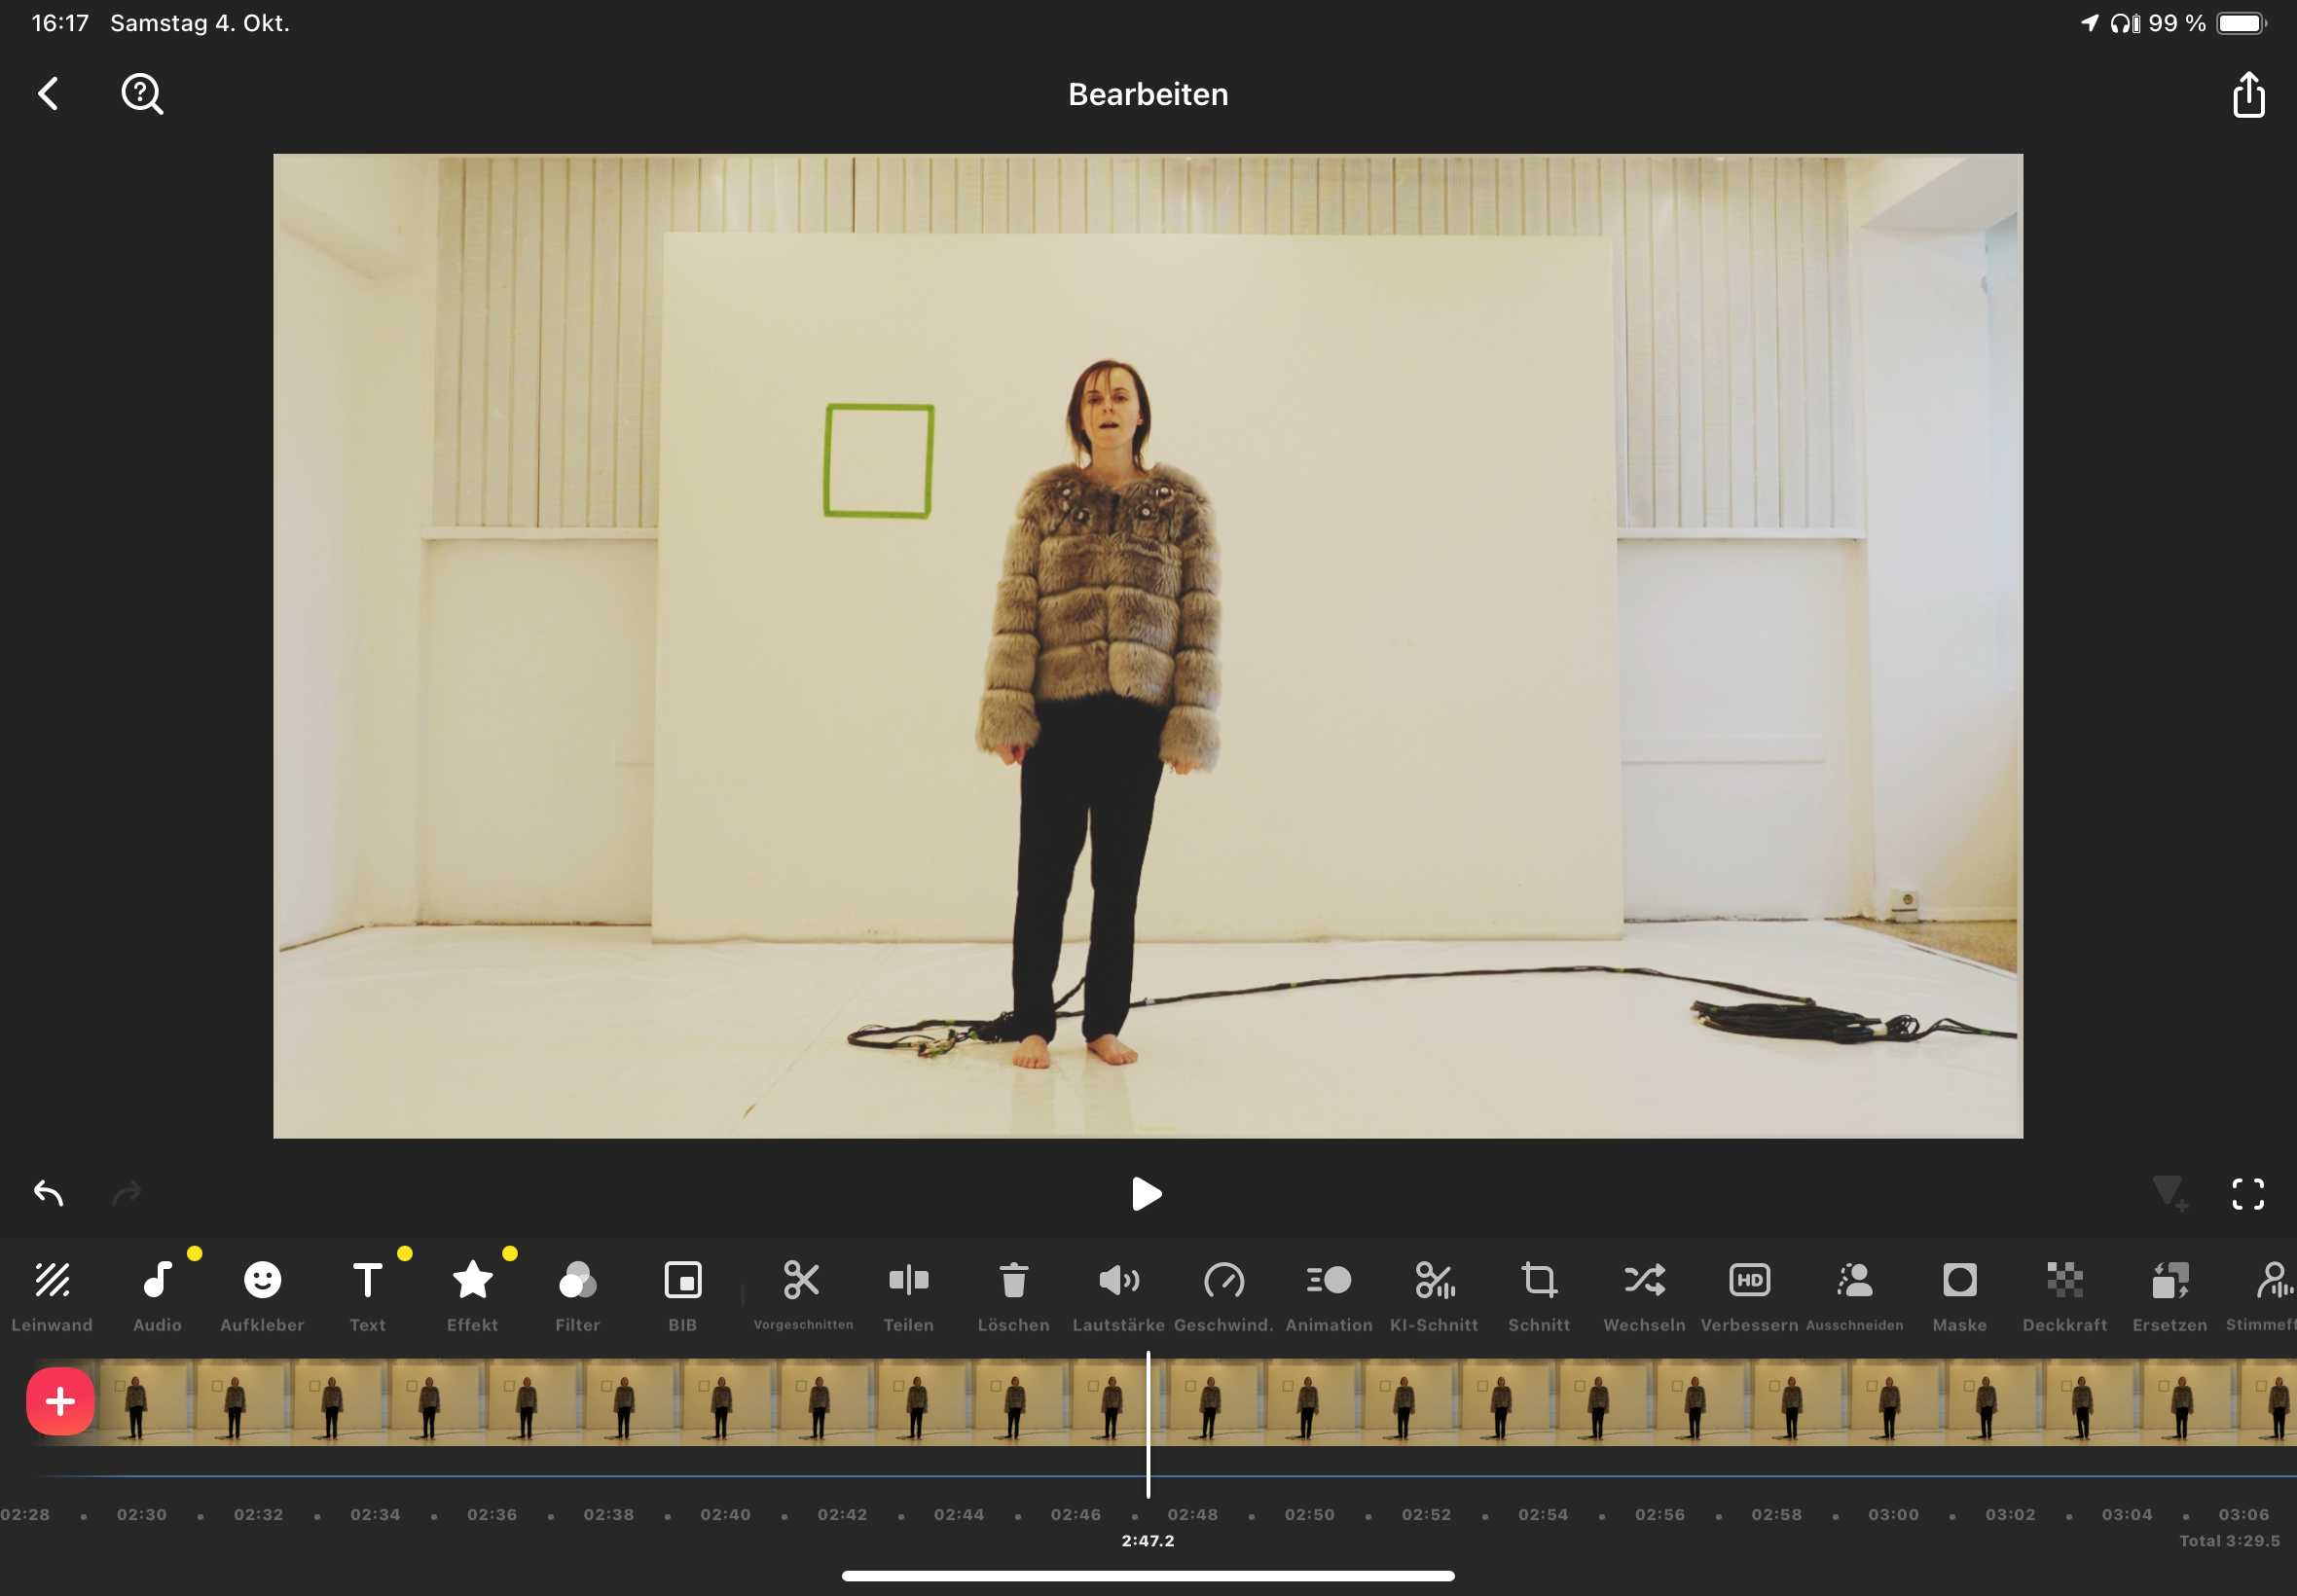The image size is (2297, 1596).
Task: Click the 02:52 mark on the timeline ruler
Action: click(x=1426, y=1514)
